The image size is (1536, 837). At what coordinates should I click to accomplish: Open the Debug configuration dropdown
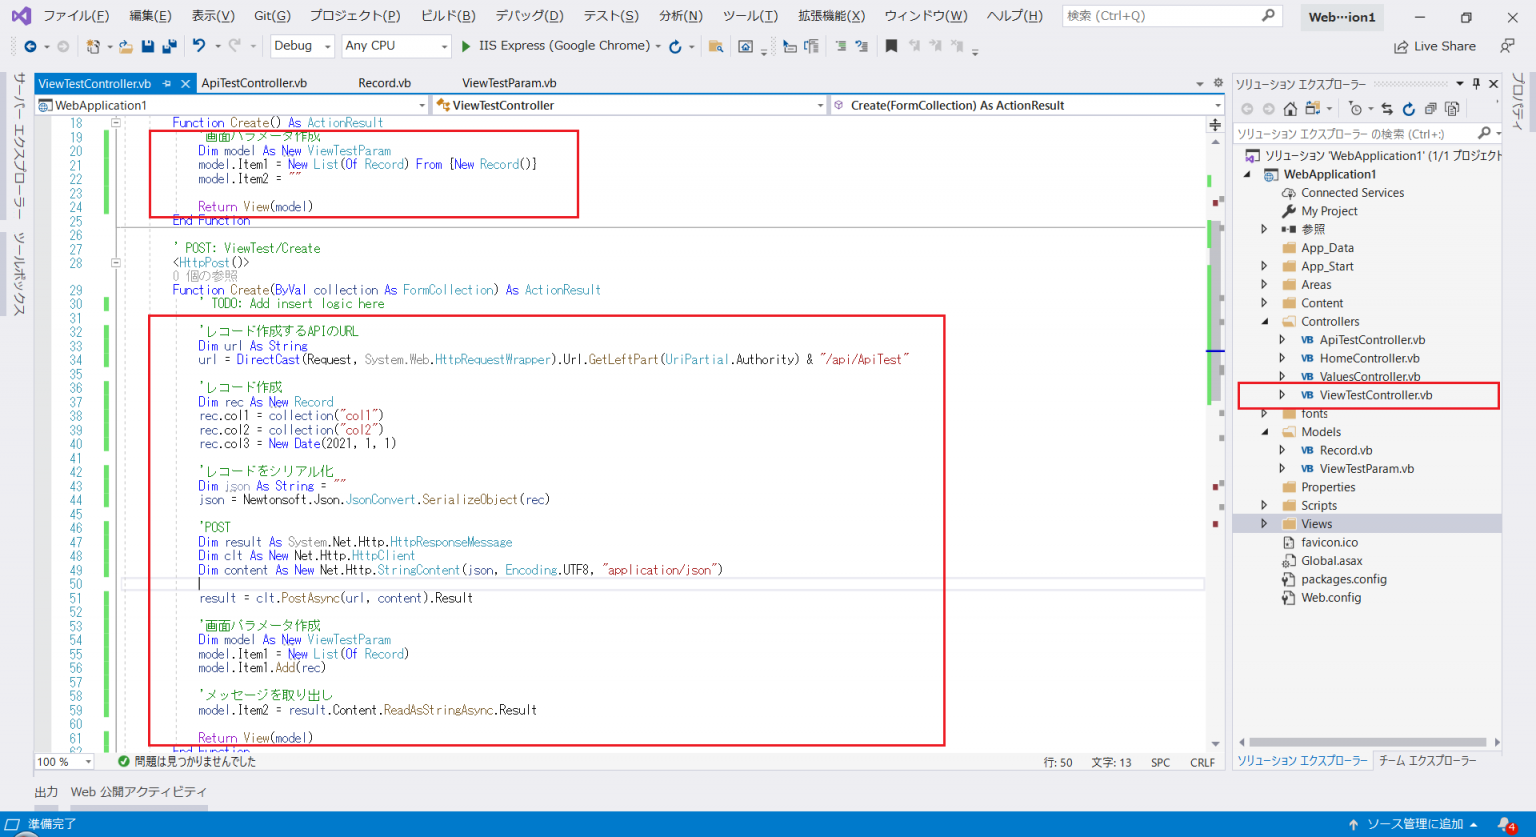(x=327, y=45)
